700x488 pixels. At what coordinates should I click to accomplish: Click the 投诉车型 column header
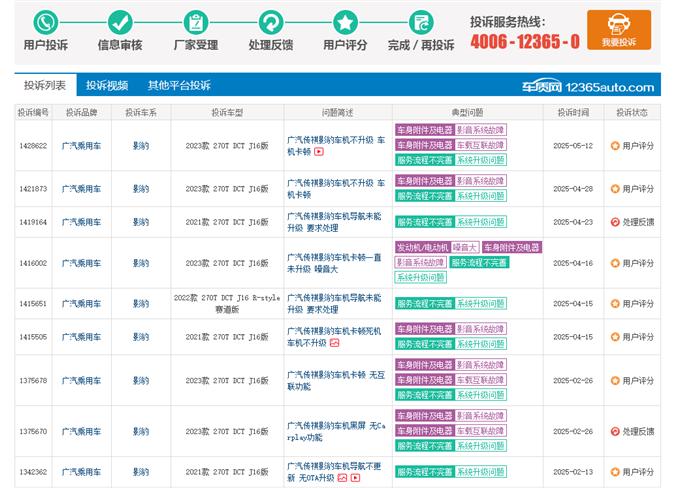[x=227, y=113]
